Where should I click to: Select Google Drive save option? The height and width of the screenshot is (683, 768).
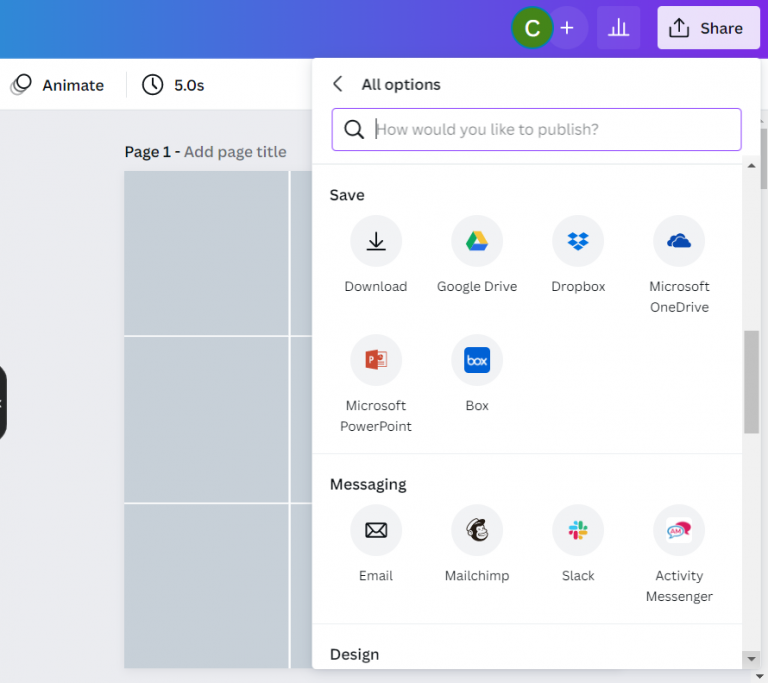click(x=477, y=241)
